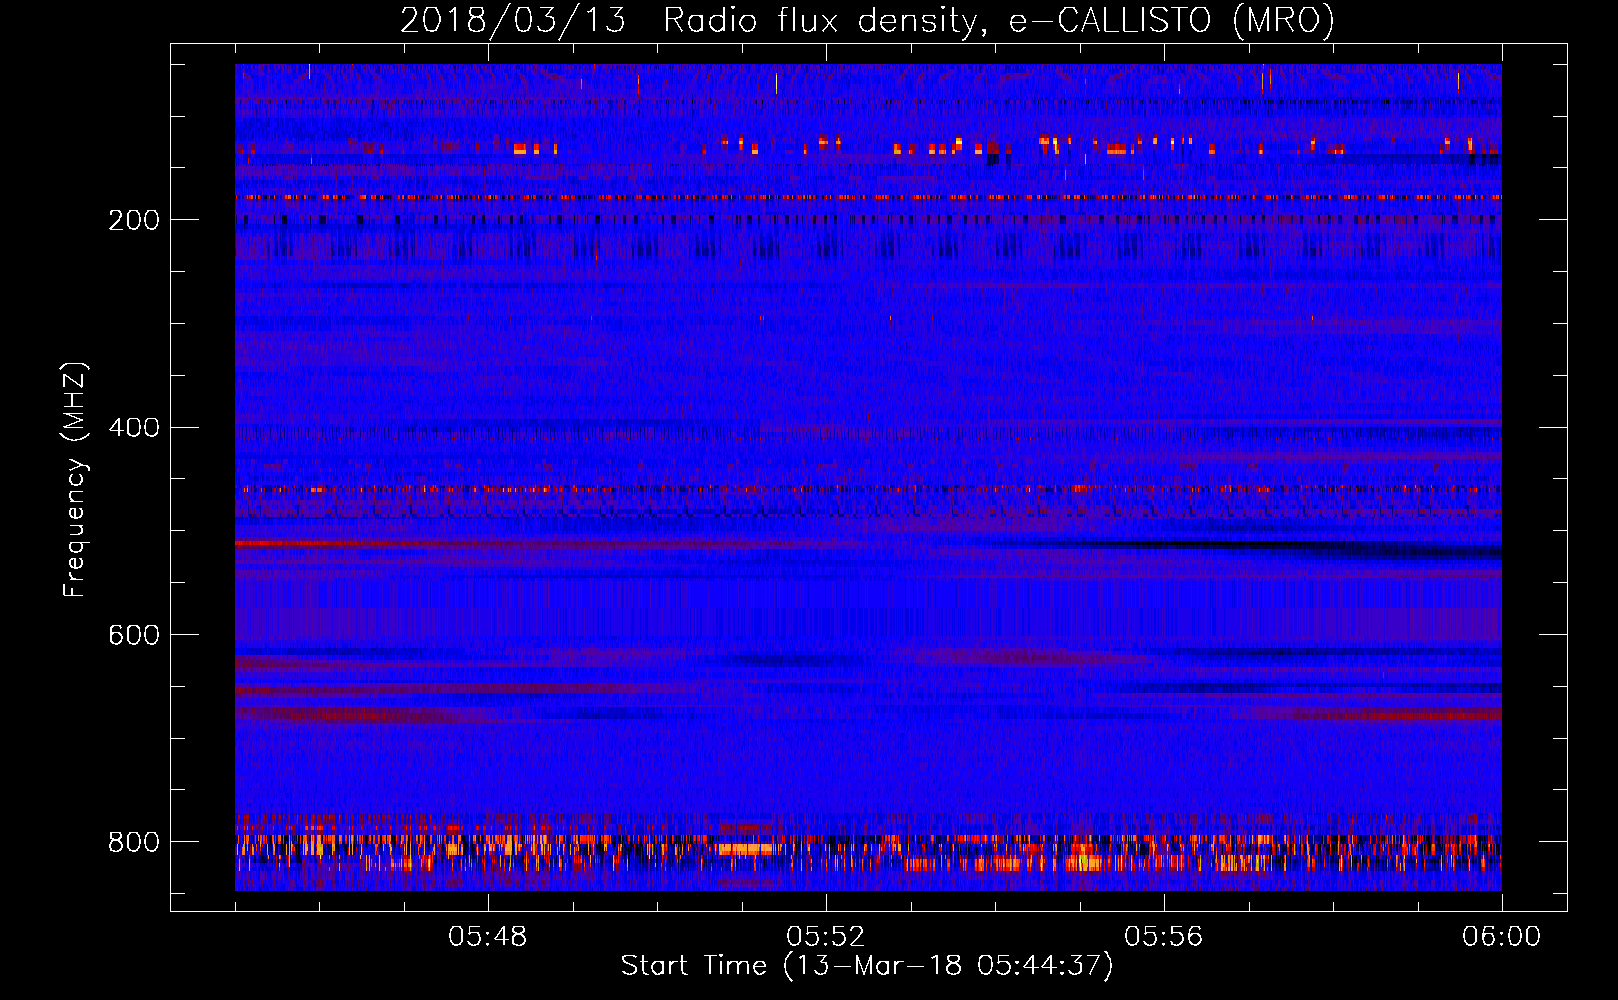Click the 'Frequency (MHZ)' y-axis label
Viewport: 1618px width, 1000px height.
point(75,479)
